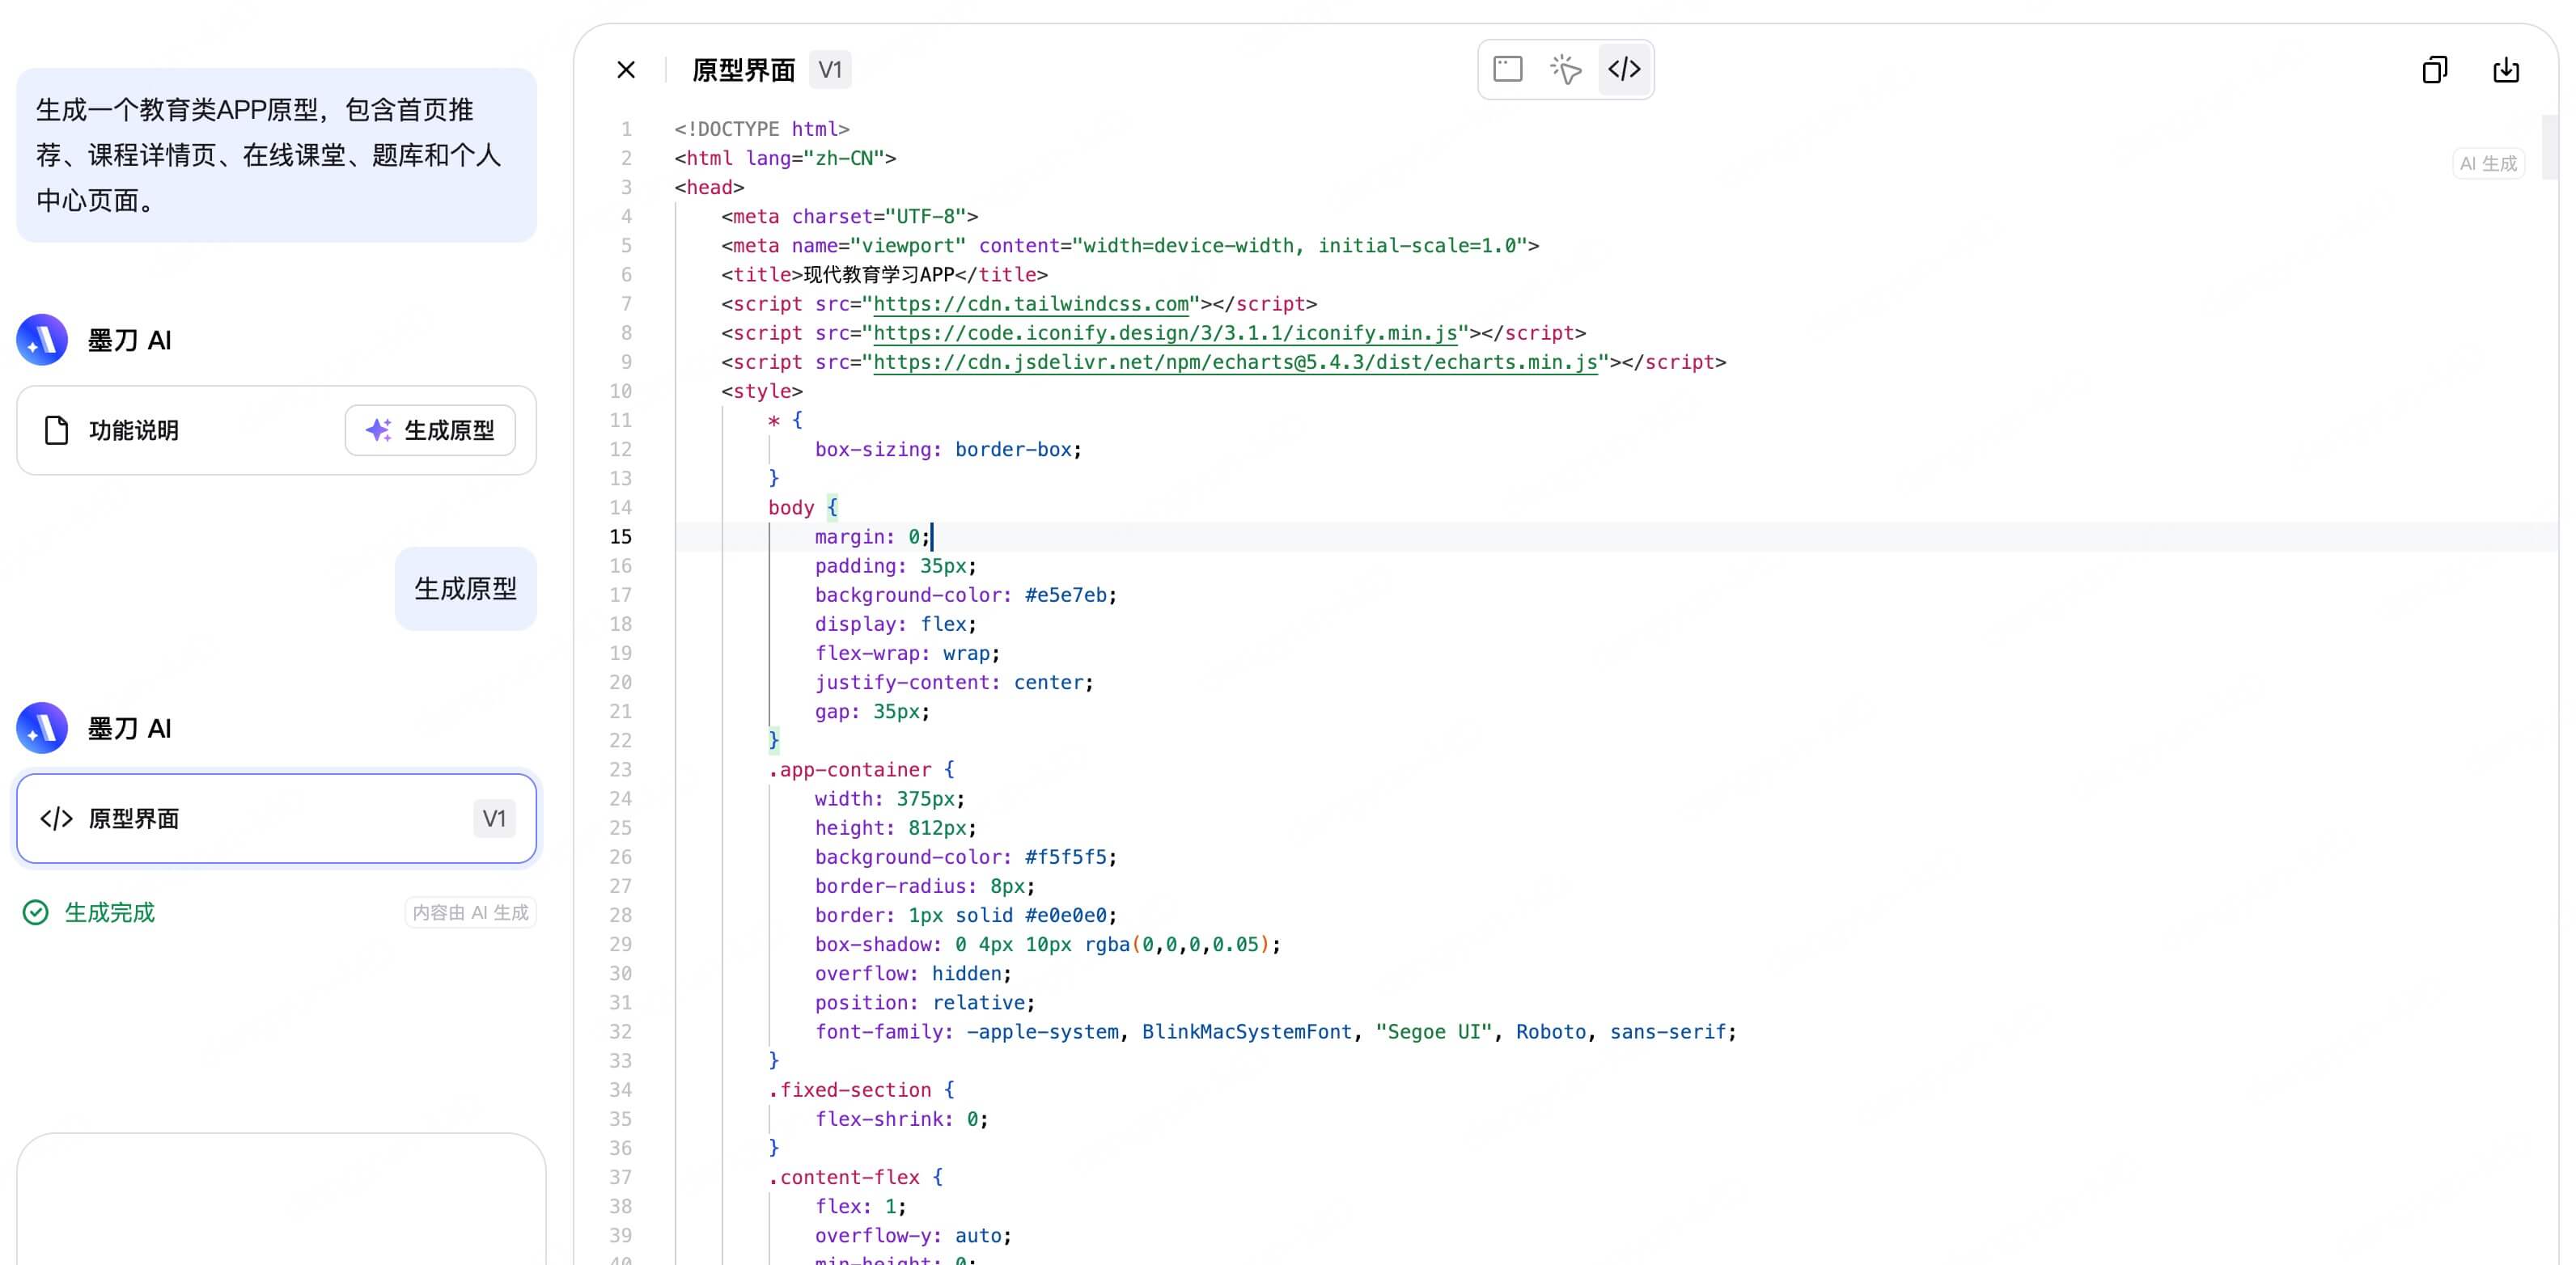Click the title text 现代教育学习APP
2576x1265 pixels.
(879, 275)
